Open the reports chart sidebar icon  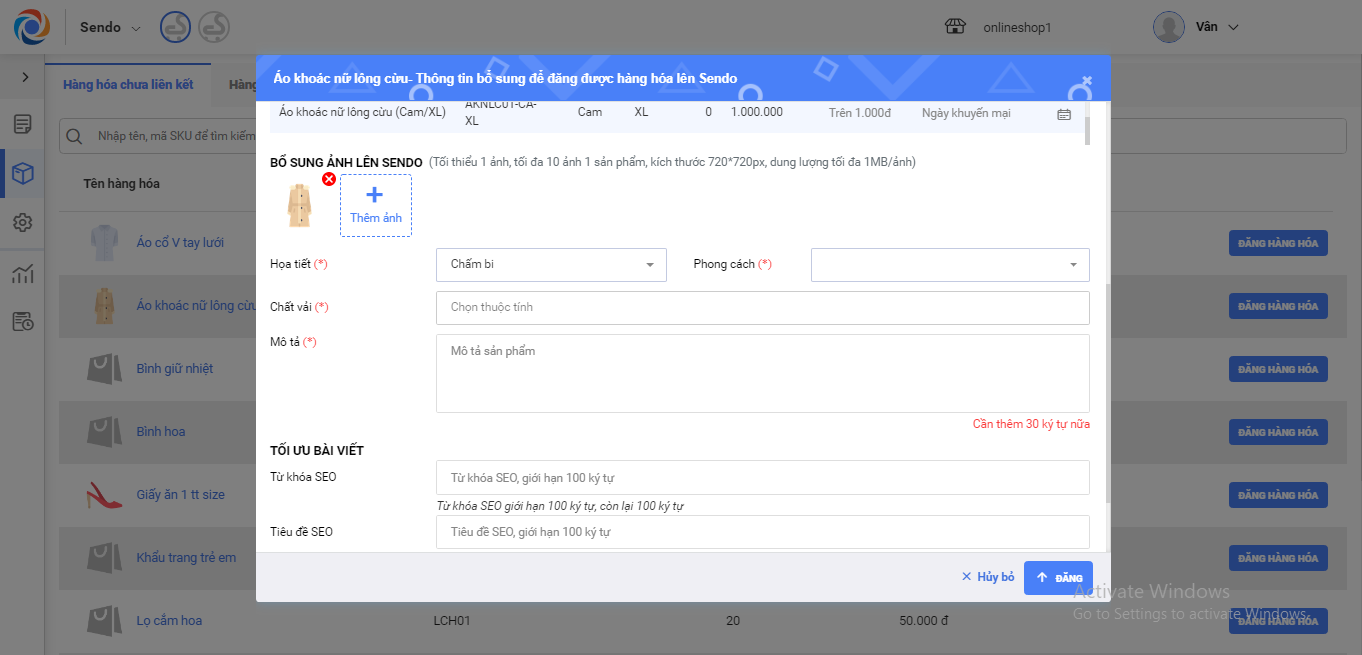click(23, 273)
